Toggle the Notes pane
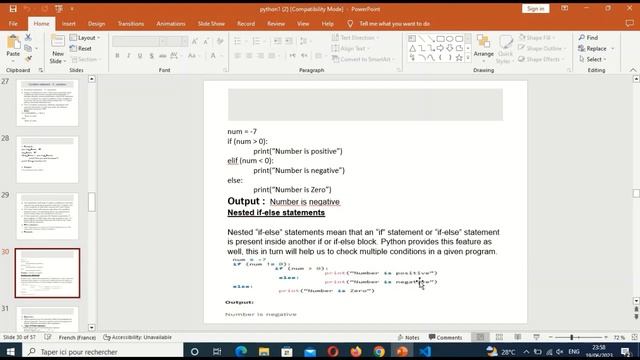This screenshot has height=360, width=640. [409, 337]
